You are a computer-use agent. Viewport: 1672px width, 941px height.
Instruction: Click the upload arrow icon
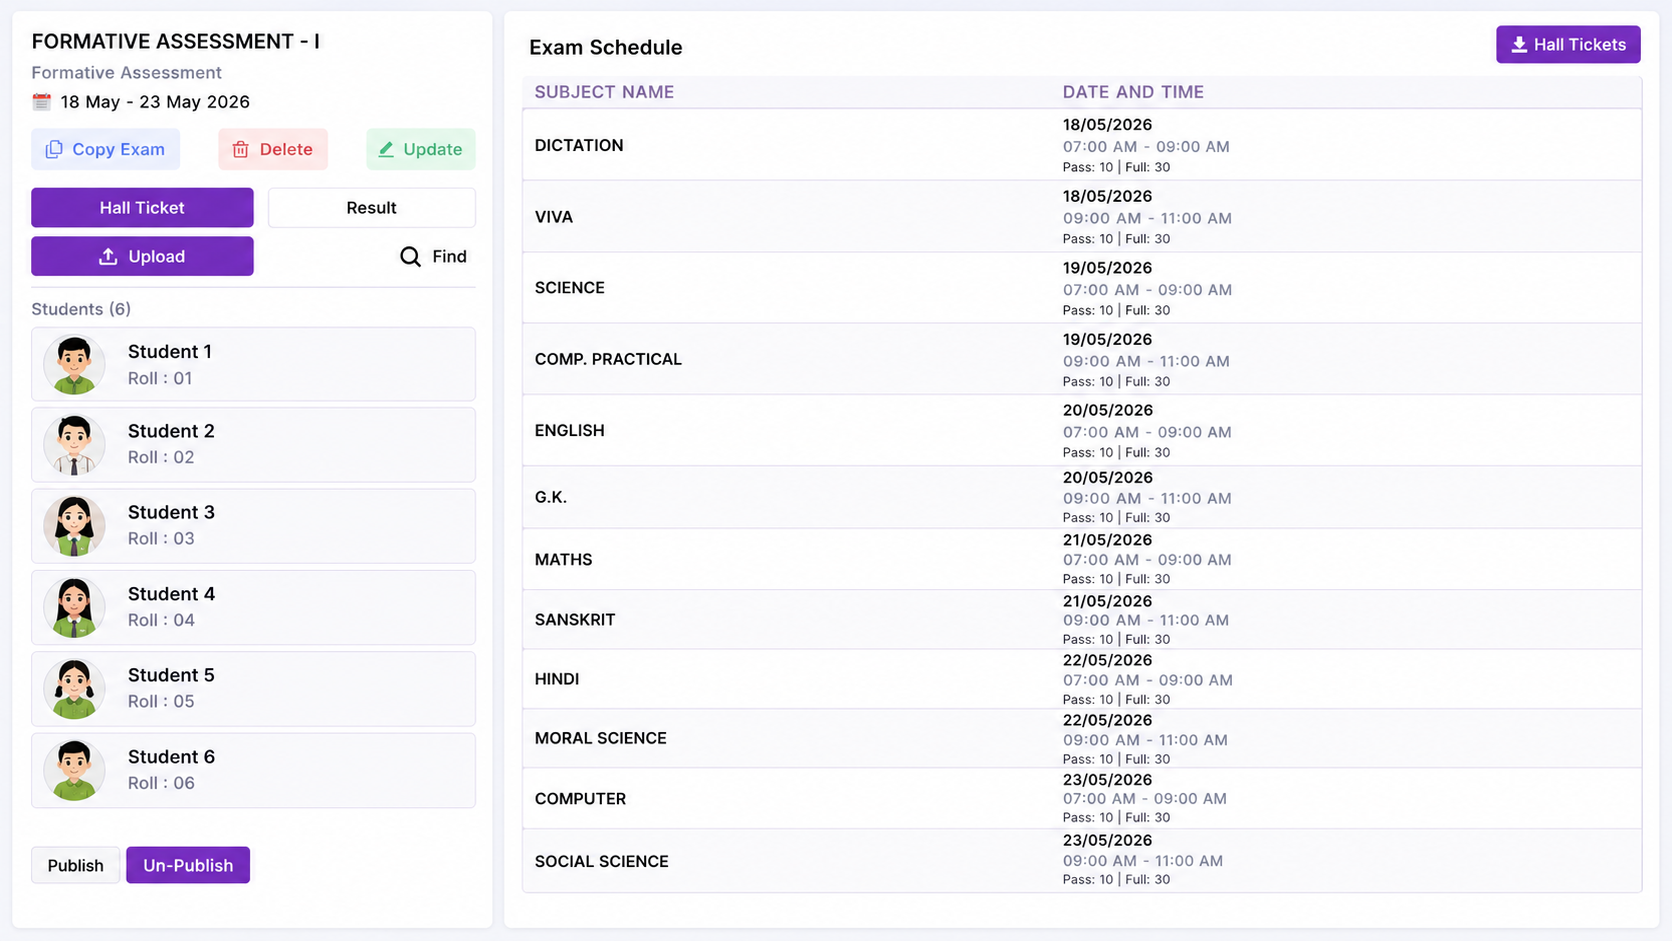(108, 257)
